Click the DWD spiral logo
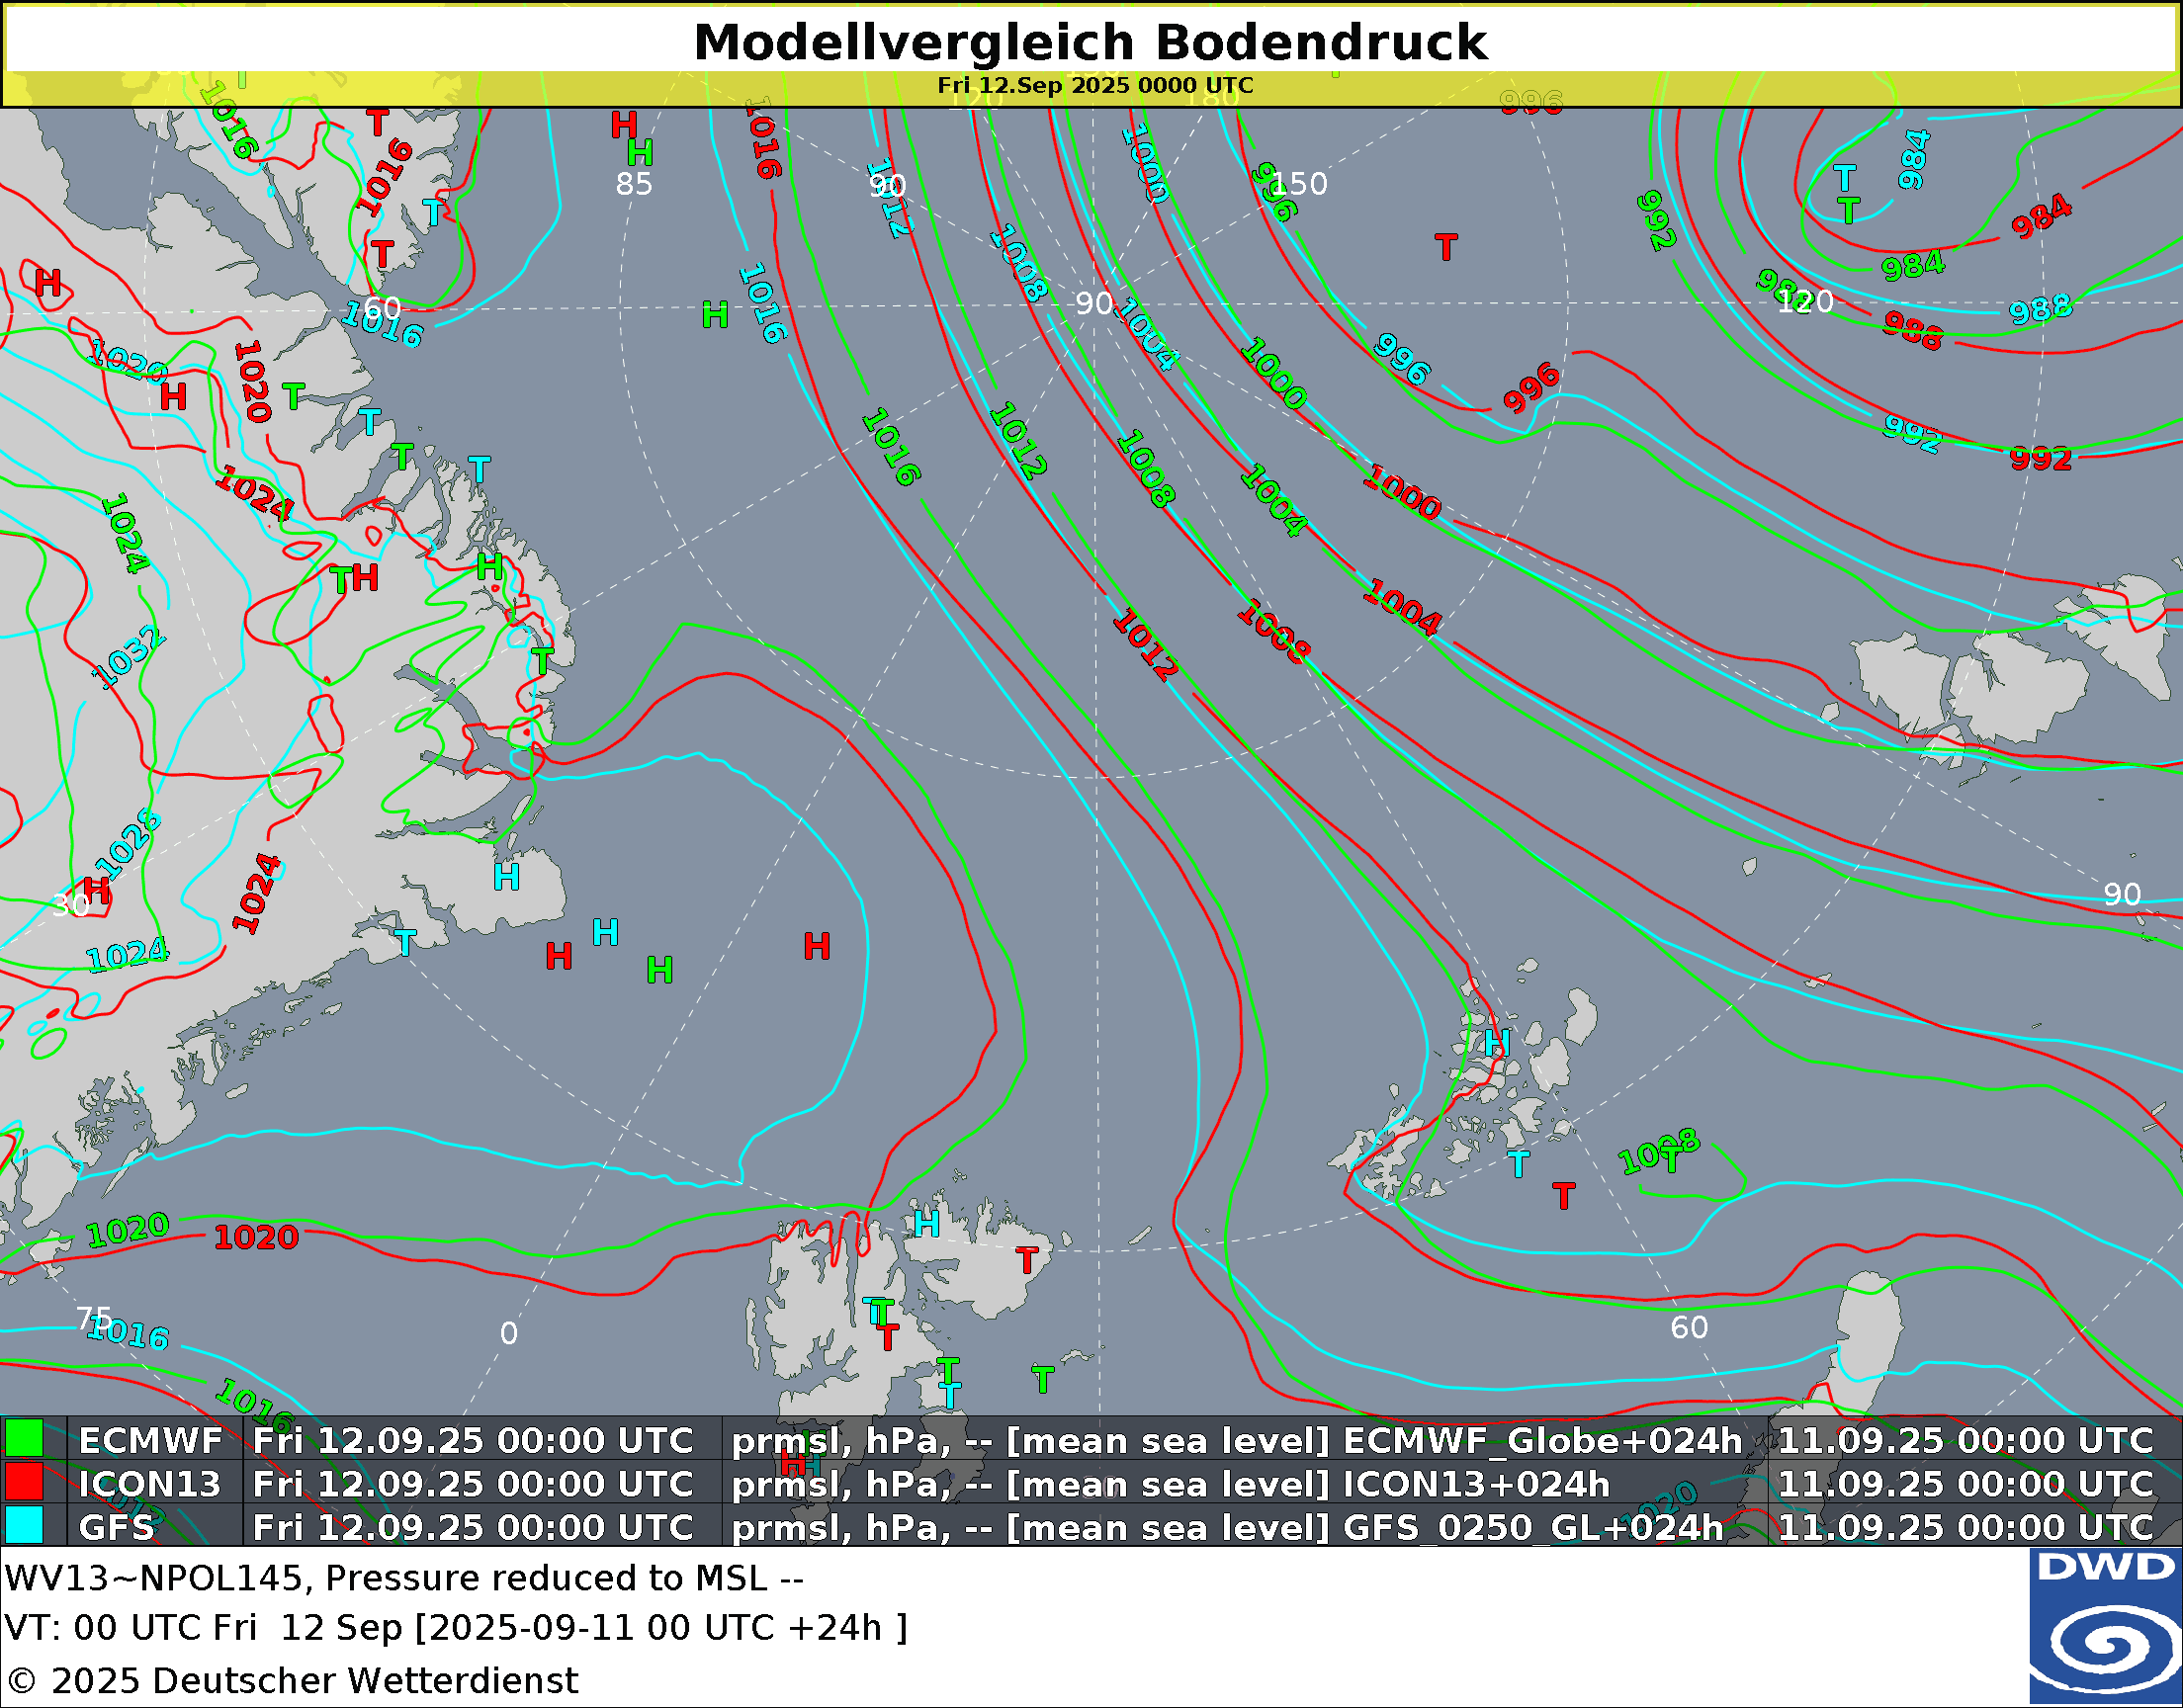Screen dimensions: 2183x1708 click(x=2105, y=1627)
